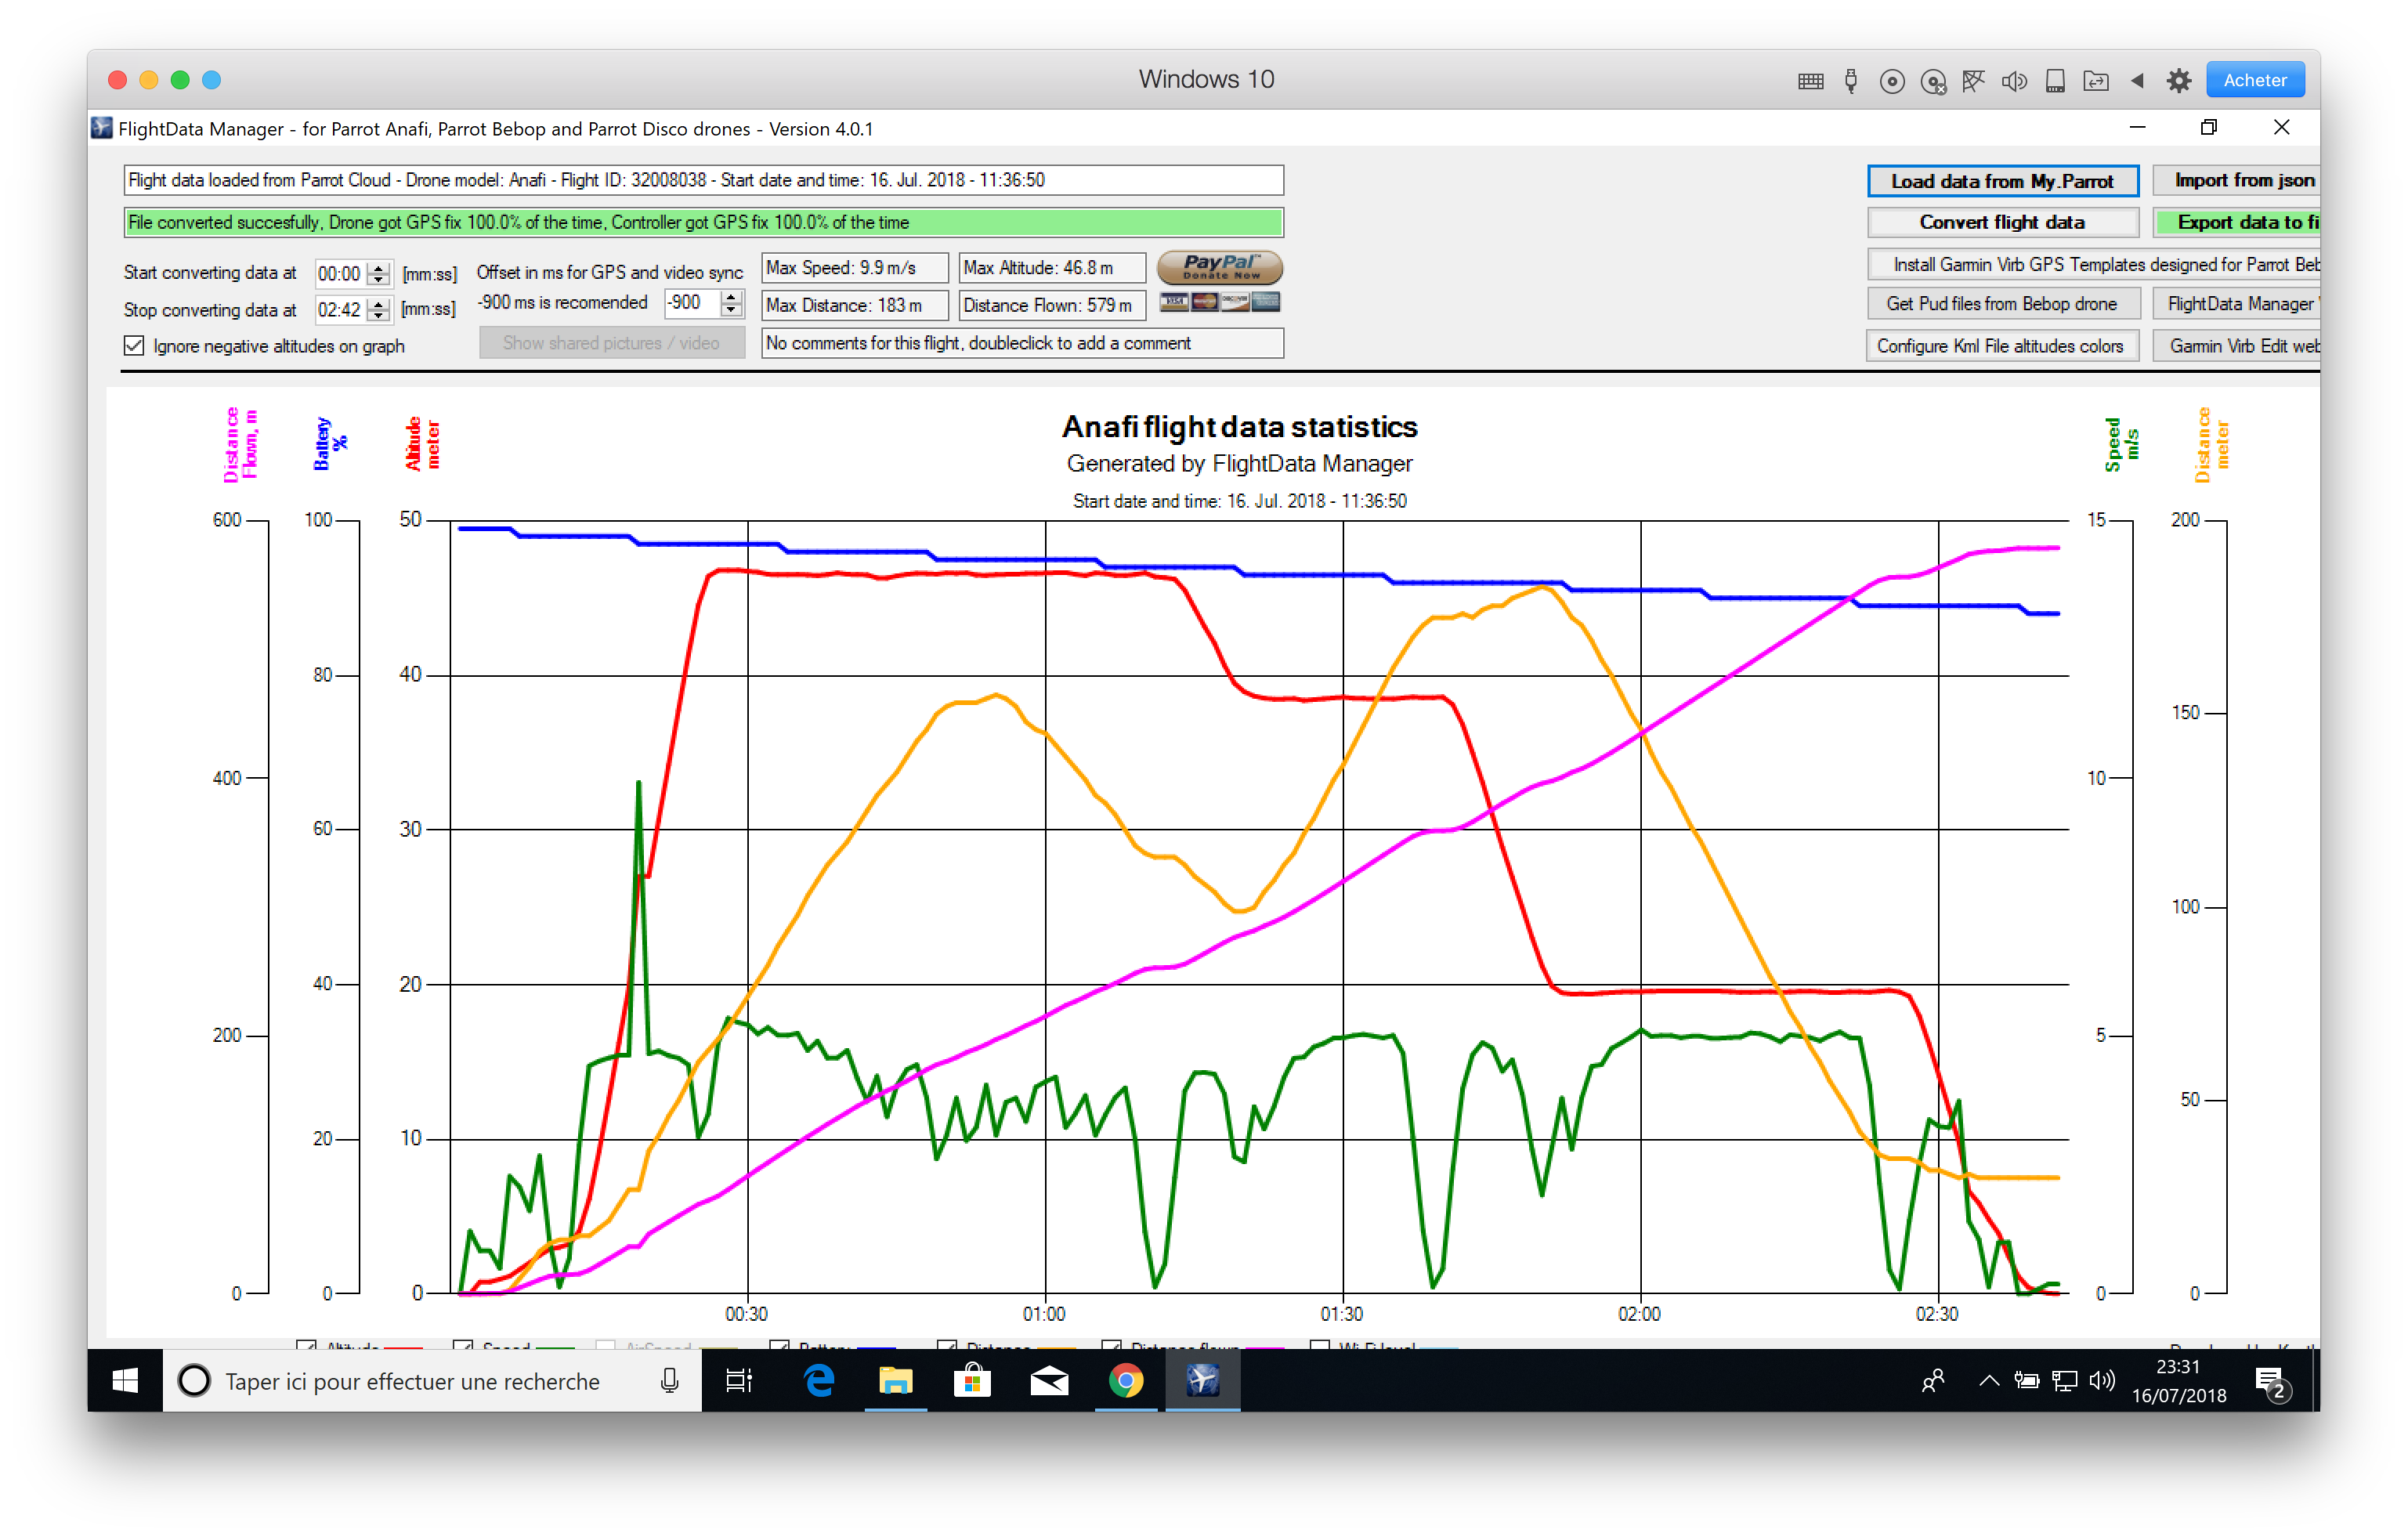The height and width of the screenshot is (1537, 2408).
Task: Click the Cortana circle icon in the search box
Action: [194, 1381]
